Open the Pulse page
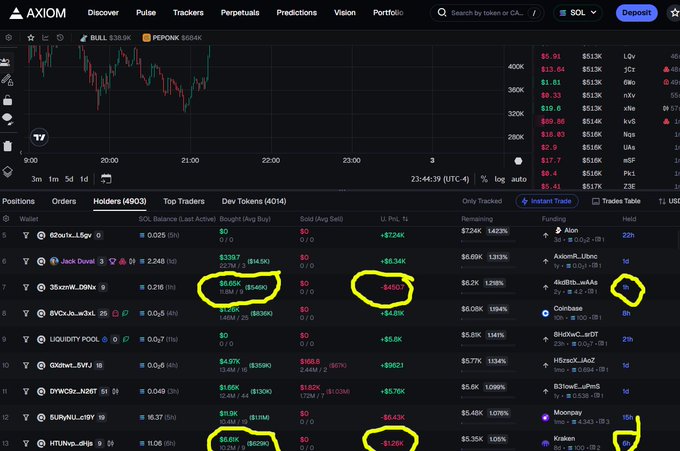Screen dimensions: 680x451 point(146,13)
